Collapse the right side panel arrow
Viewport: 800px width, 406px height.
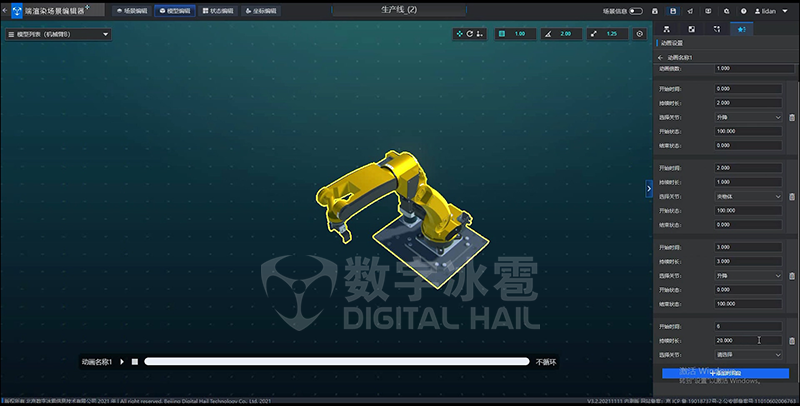coord(649,189)
